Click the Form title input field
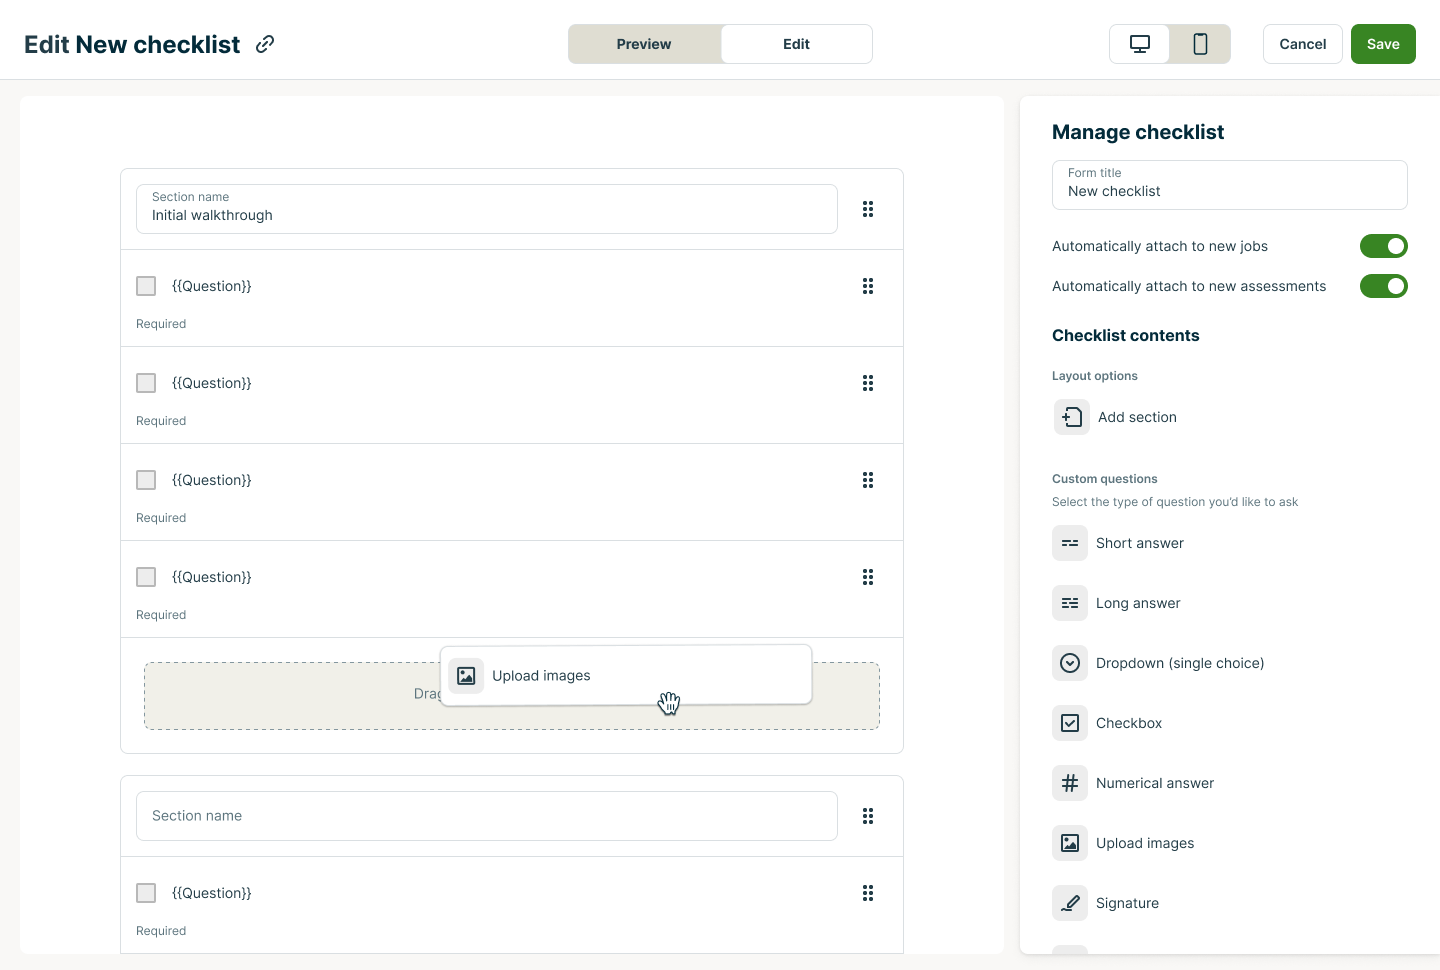The image size is (1440, 970). click(x=1229, y=191)
